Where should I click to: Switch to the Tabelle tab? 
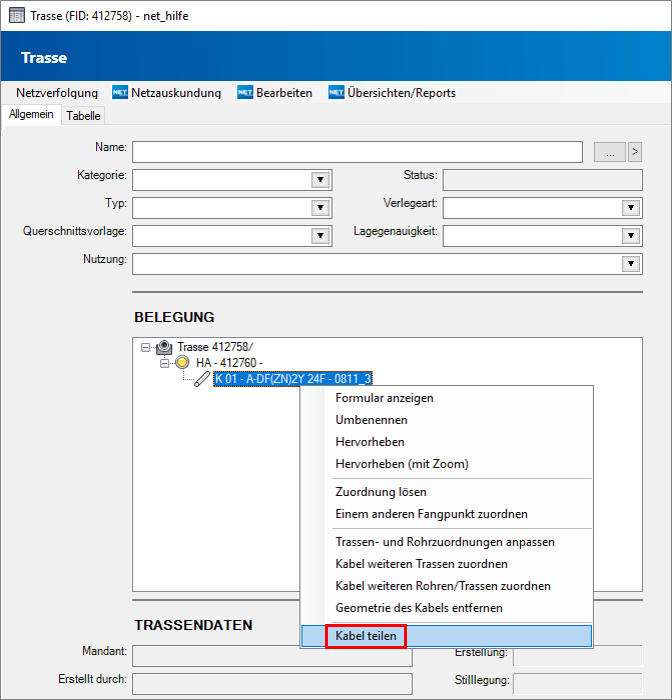pos(83,116)
